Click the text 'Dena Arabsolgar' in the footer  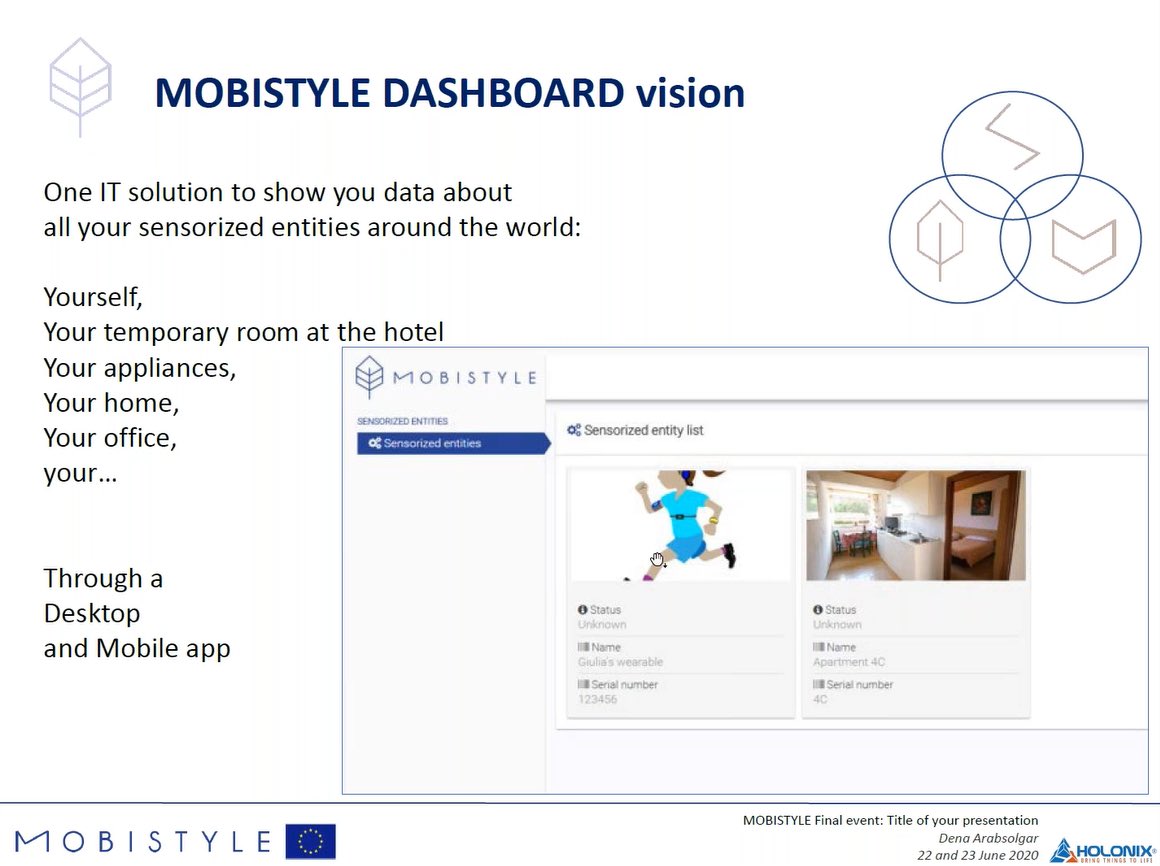988,838
